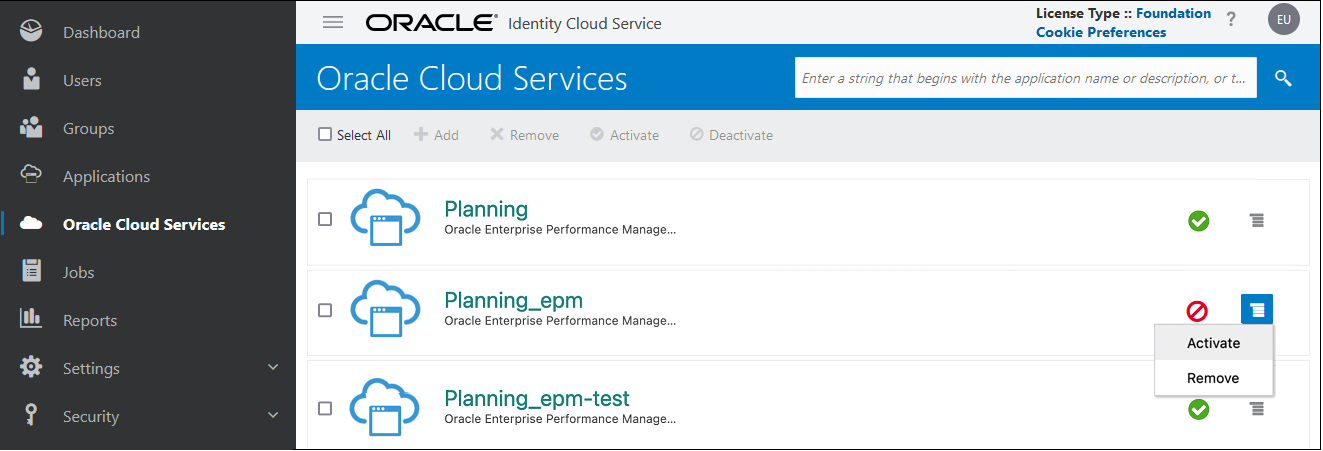Click the Reports bar chart icon
The width and height of the screenshot is (1323, 451).
31,319
